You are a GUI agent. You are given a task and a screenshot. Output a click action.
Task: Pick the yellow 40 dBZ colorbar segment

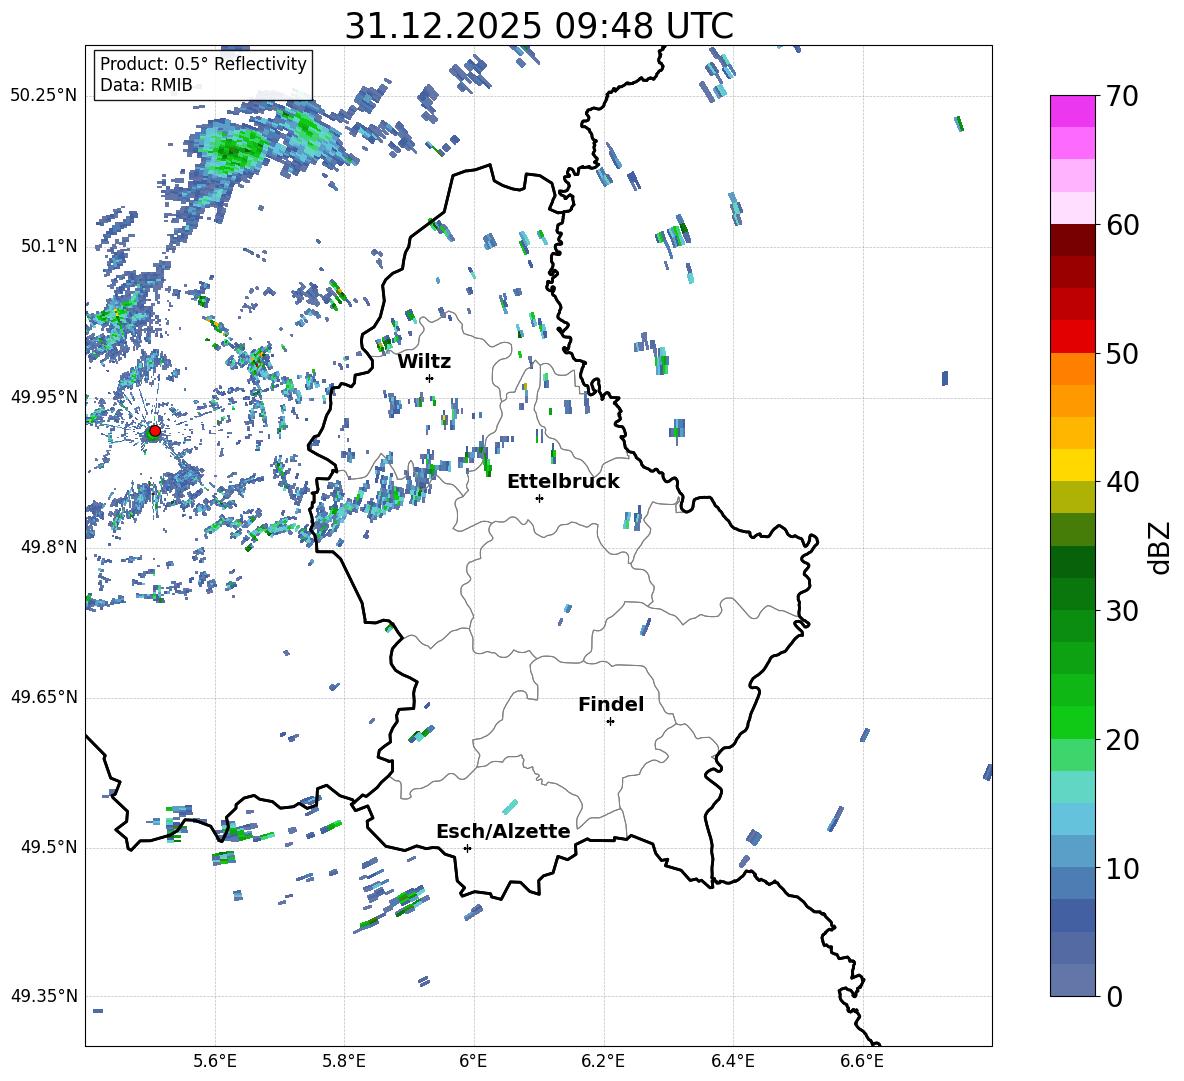[x=1073, y=465]
